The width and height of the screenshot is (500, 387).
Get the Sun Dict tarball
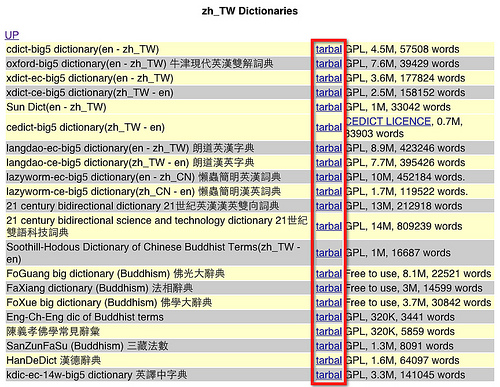(329, 107)
